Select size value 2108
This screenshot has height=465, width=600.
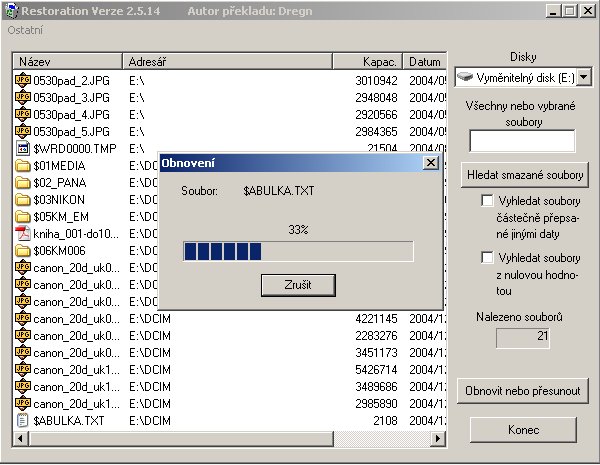click(385, 421)
